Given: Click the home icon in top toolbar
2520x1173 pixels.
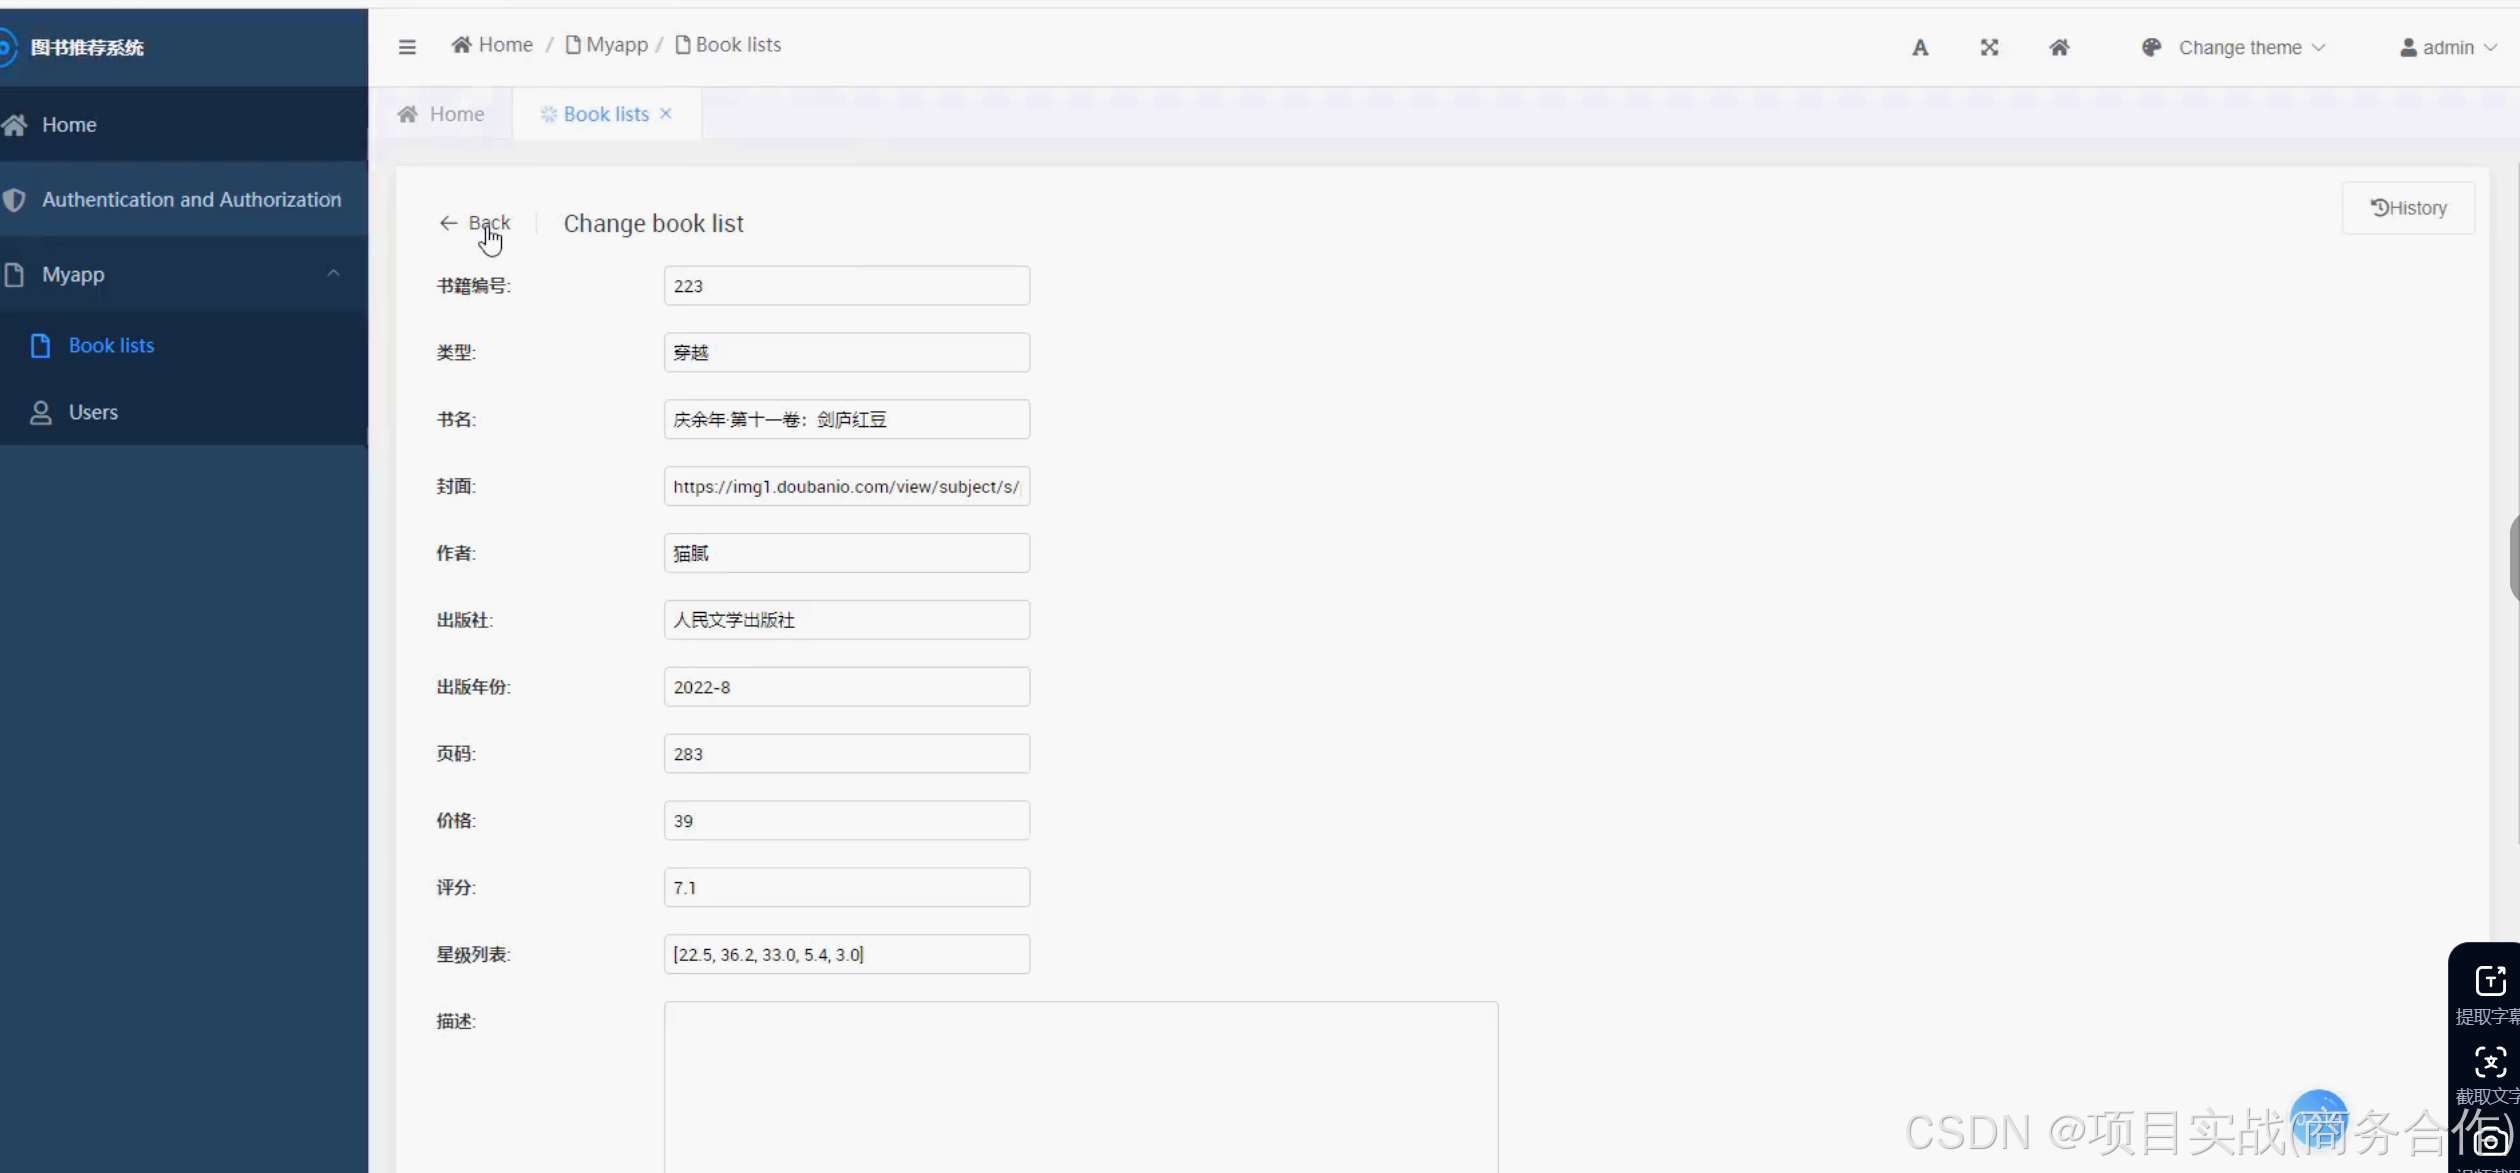Looking at the screenshot, I should pyautogui.click(x=2058, y=48).
